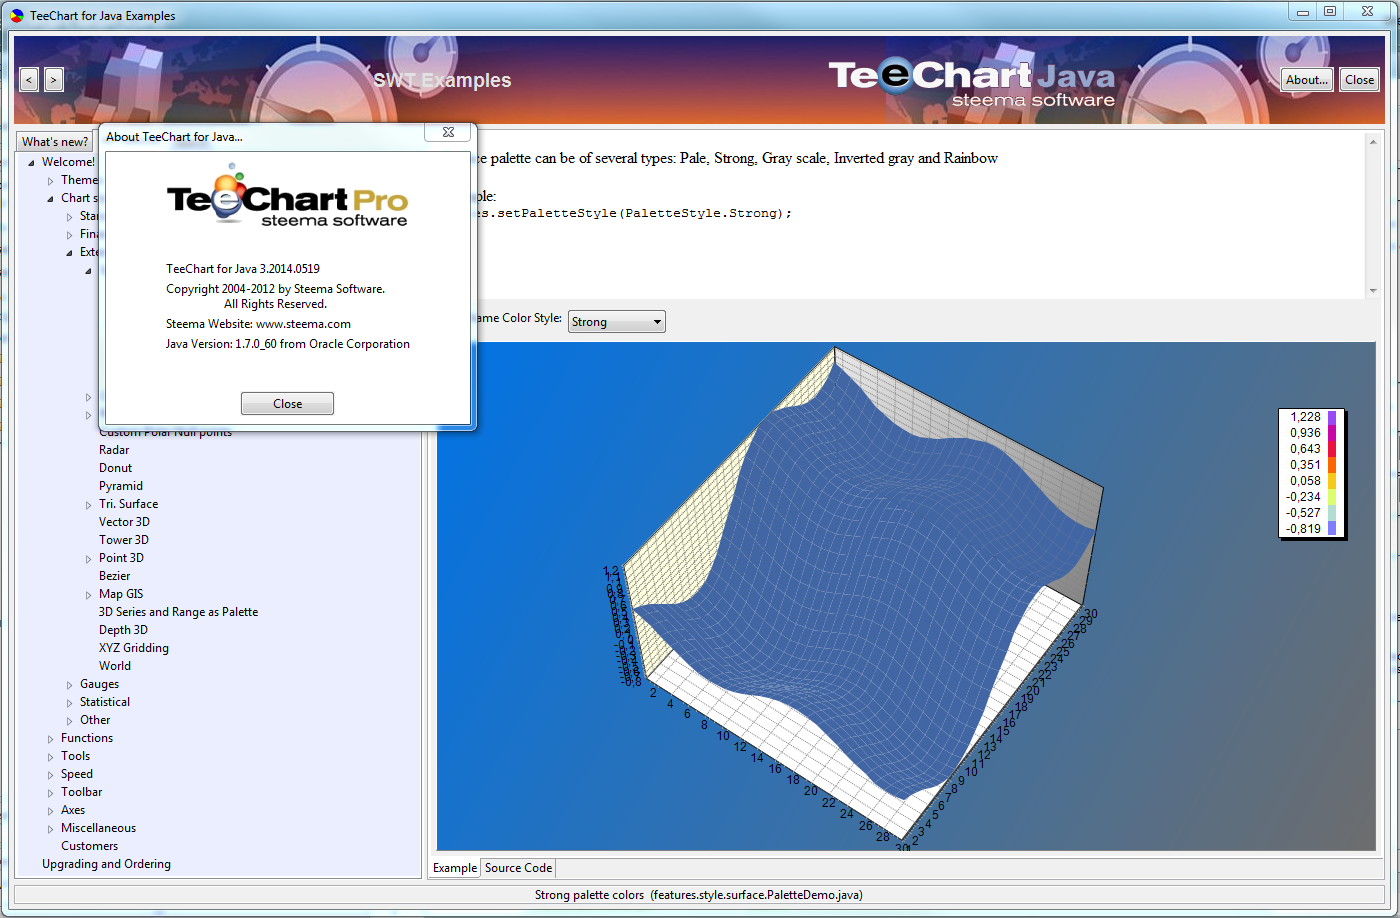Screen dimensions: 1400x918
Task: Open 3D Series and Range as Palette item
Action: click(x=178, y=612)
